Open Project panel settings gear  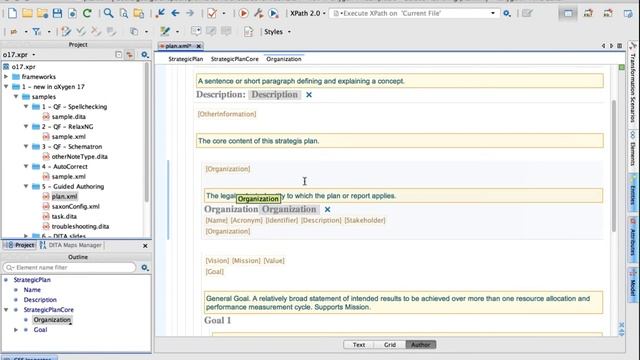(x=145, y=54)
